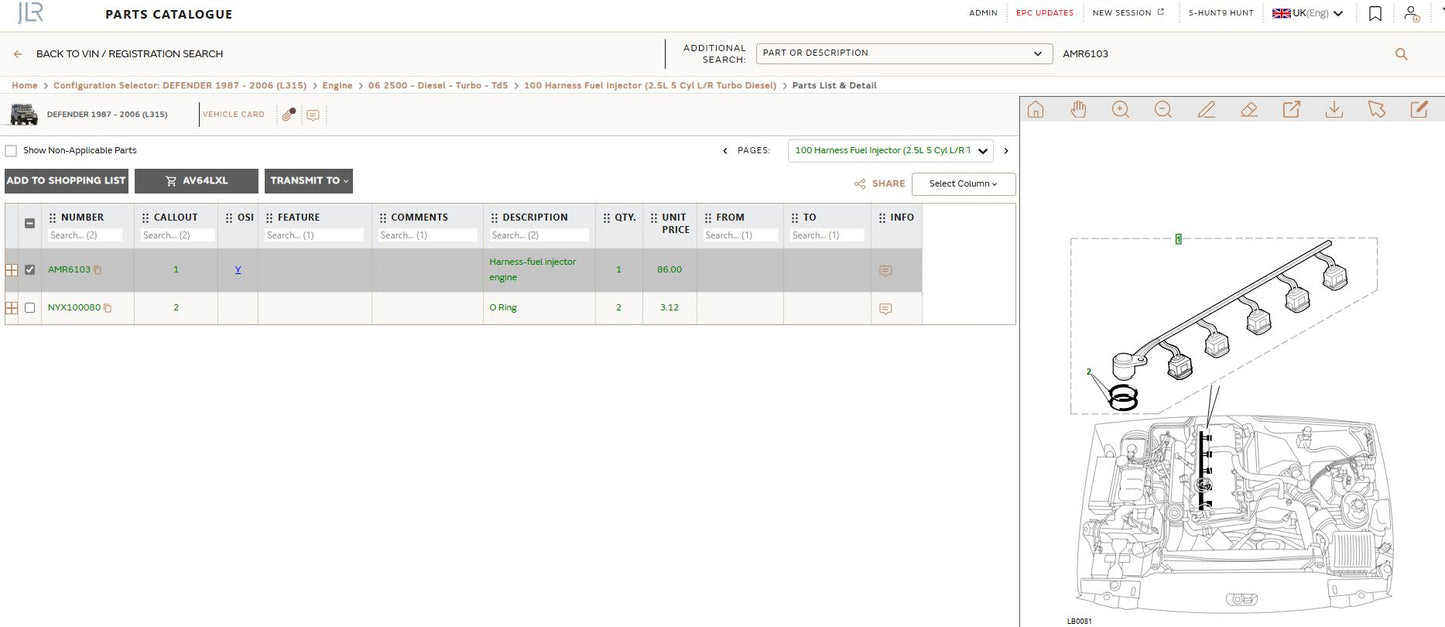1445x627 pixels.
Task: Navigate to Engine breadcrumb
Action: click(x=337, y=86)
